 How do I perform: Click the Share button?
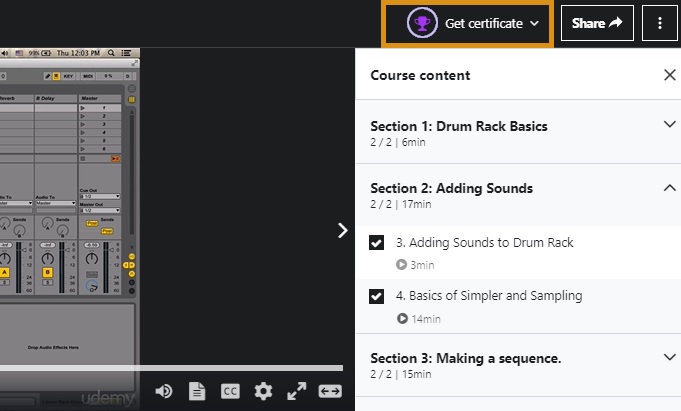click(596, 23)
